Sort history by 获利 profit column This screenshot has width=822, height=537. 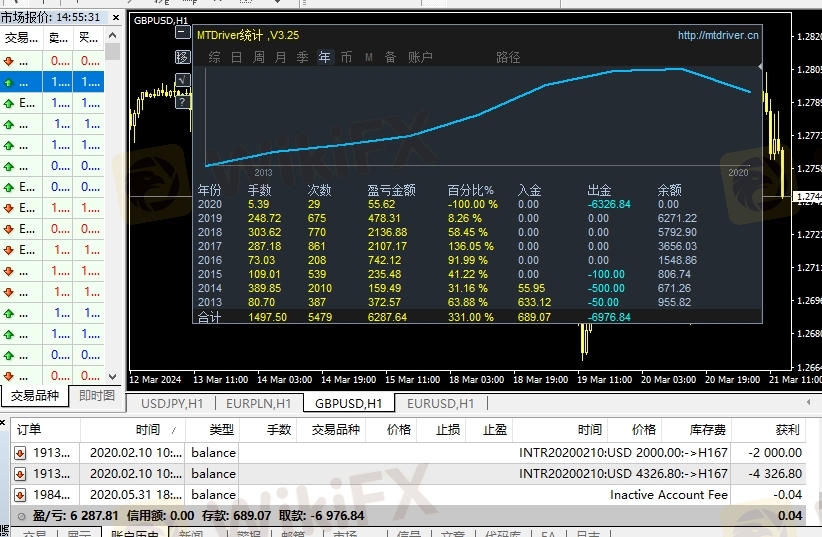[x=786, y=429]
